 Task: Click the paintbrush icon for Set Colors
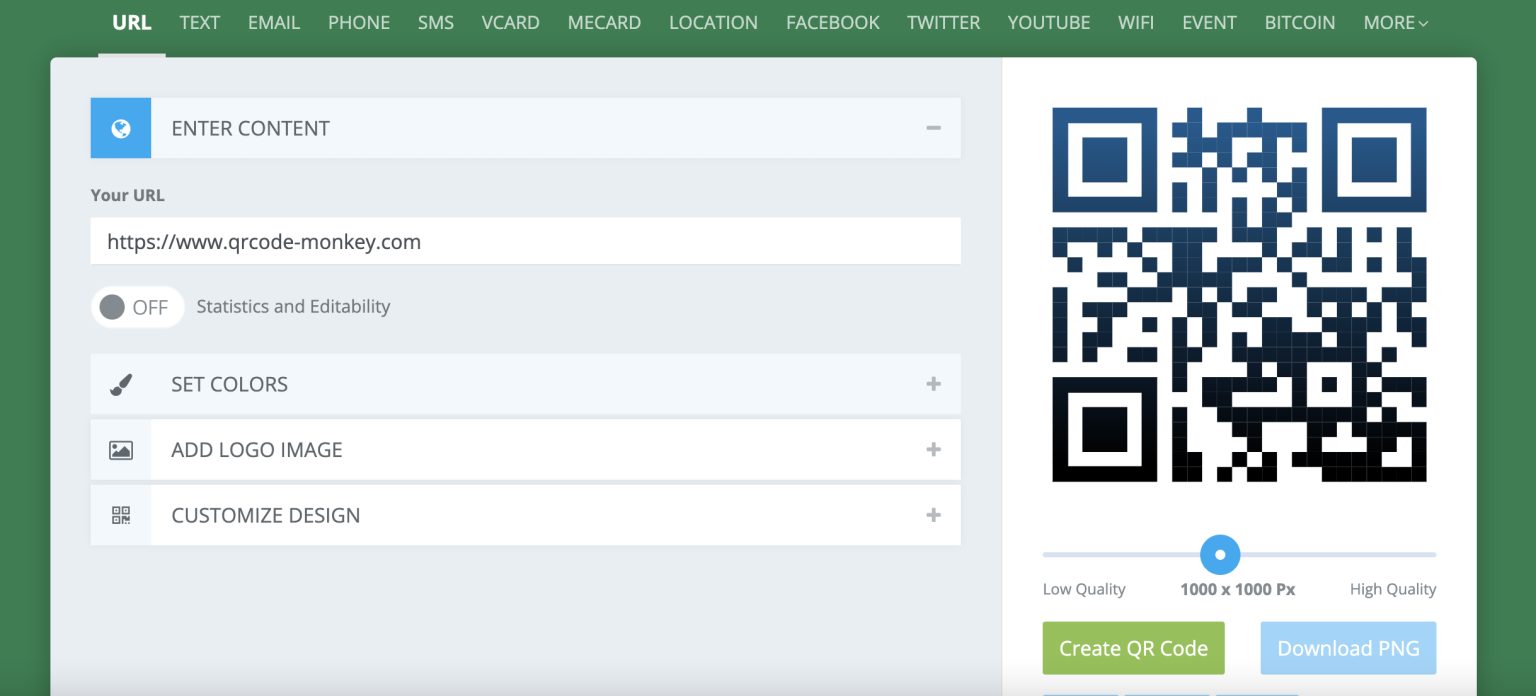pos(121,384)
